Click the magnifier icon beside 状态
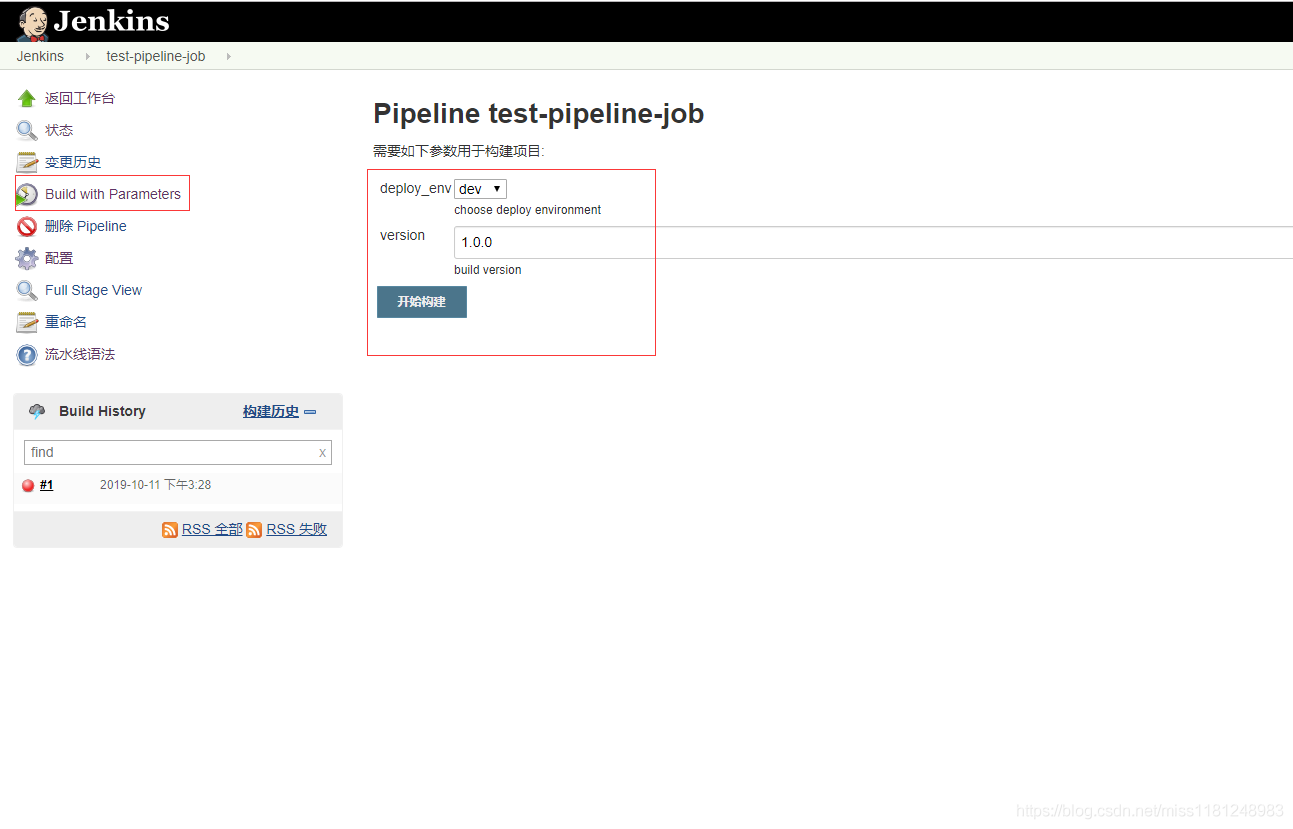Screen dimensions: 1293x829 tap(27, 130)
